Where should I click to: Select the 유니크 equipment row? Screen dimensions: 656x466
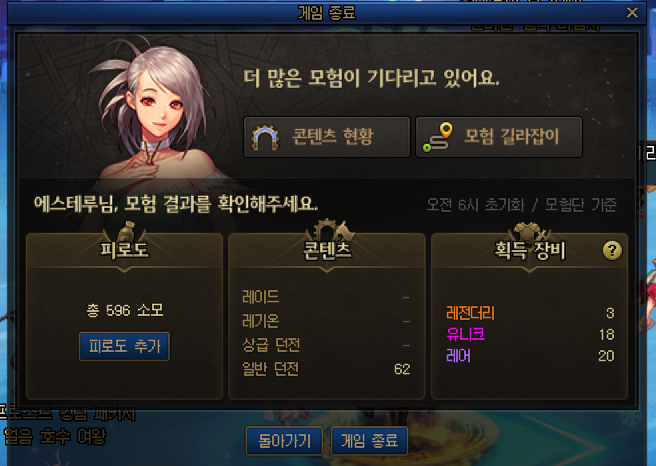coord(530,334)
